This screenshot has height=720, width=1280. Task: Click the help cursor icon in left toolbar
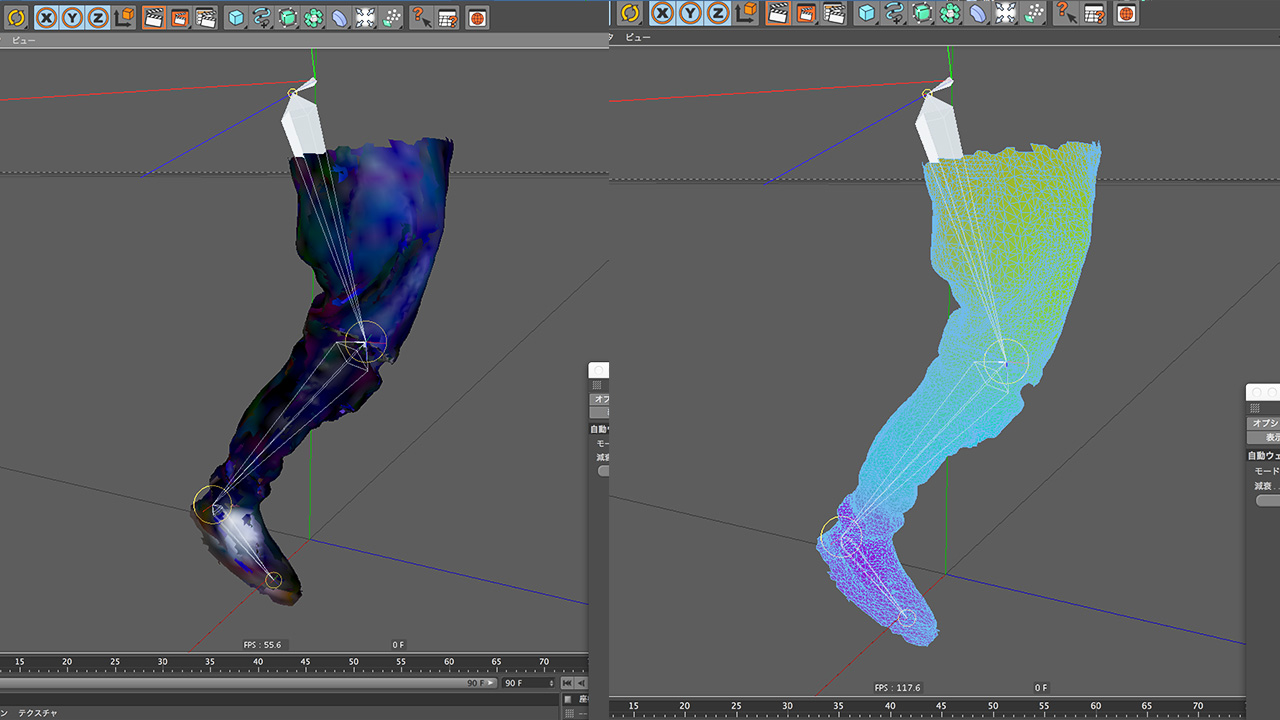click(421, 17)
